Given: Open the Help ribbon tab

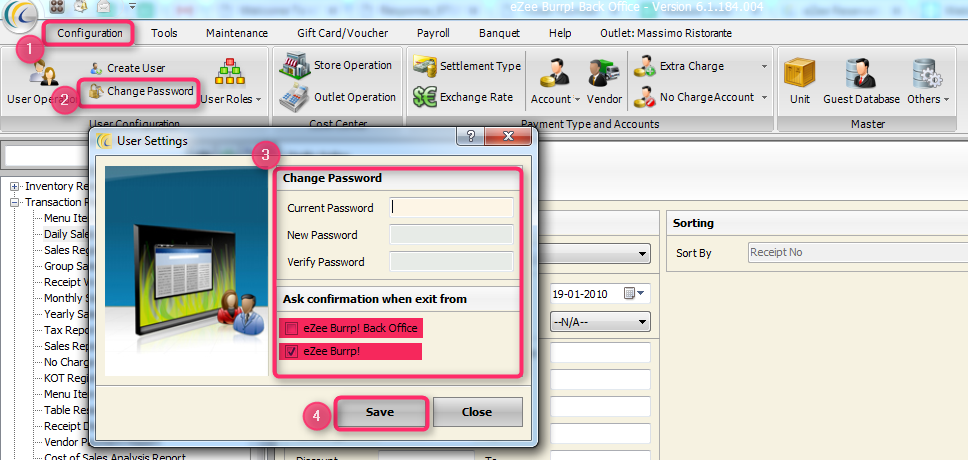Looking at the screenshot, I should coord(560,33).
